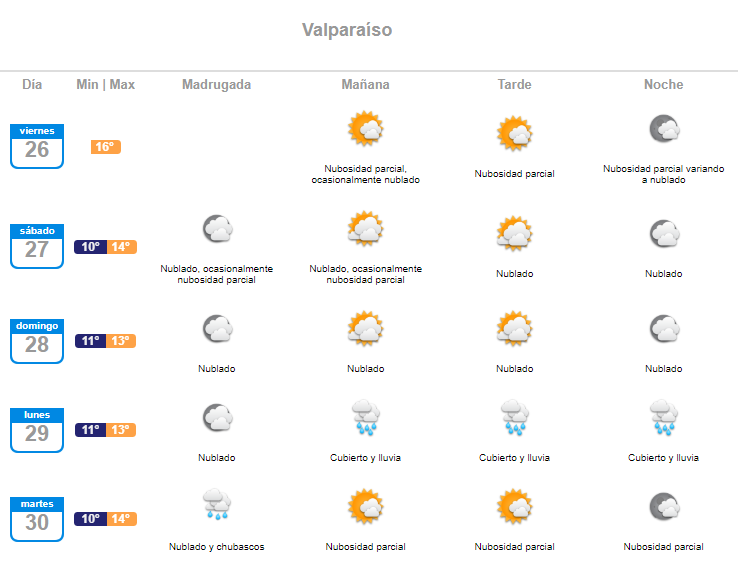Click Saturday early morning cloud icon

pyautogui.click(x=217, y=230)
